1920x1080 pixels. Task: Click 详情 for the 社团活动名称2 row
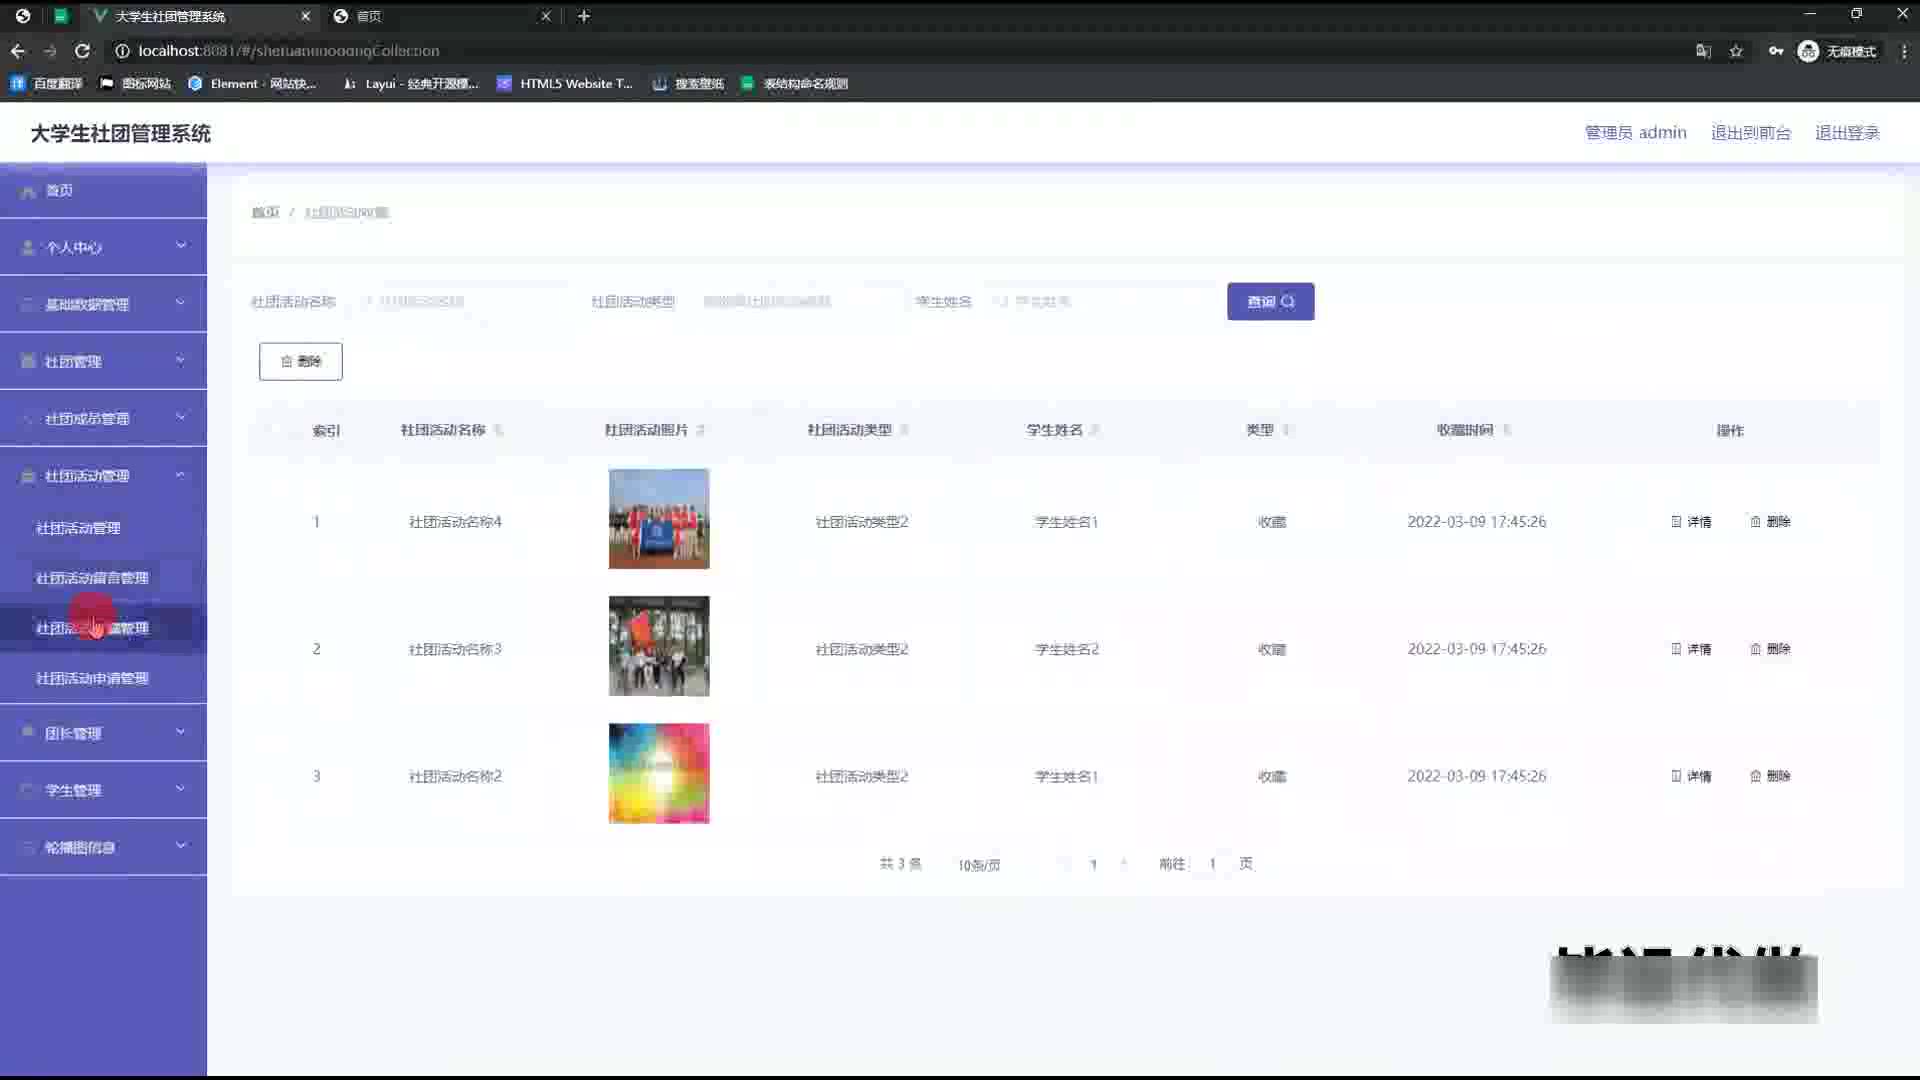1691,776
